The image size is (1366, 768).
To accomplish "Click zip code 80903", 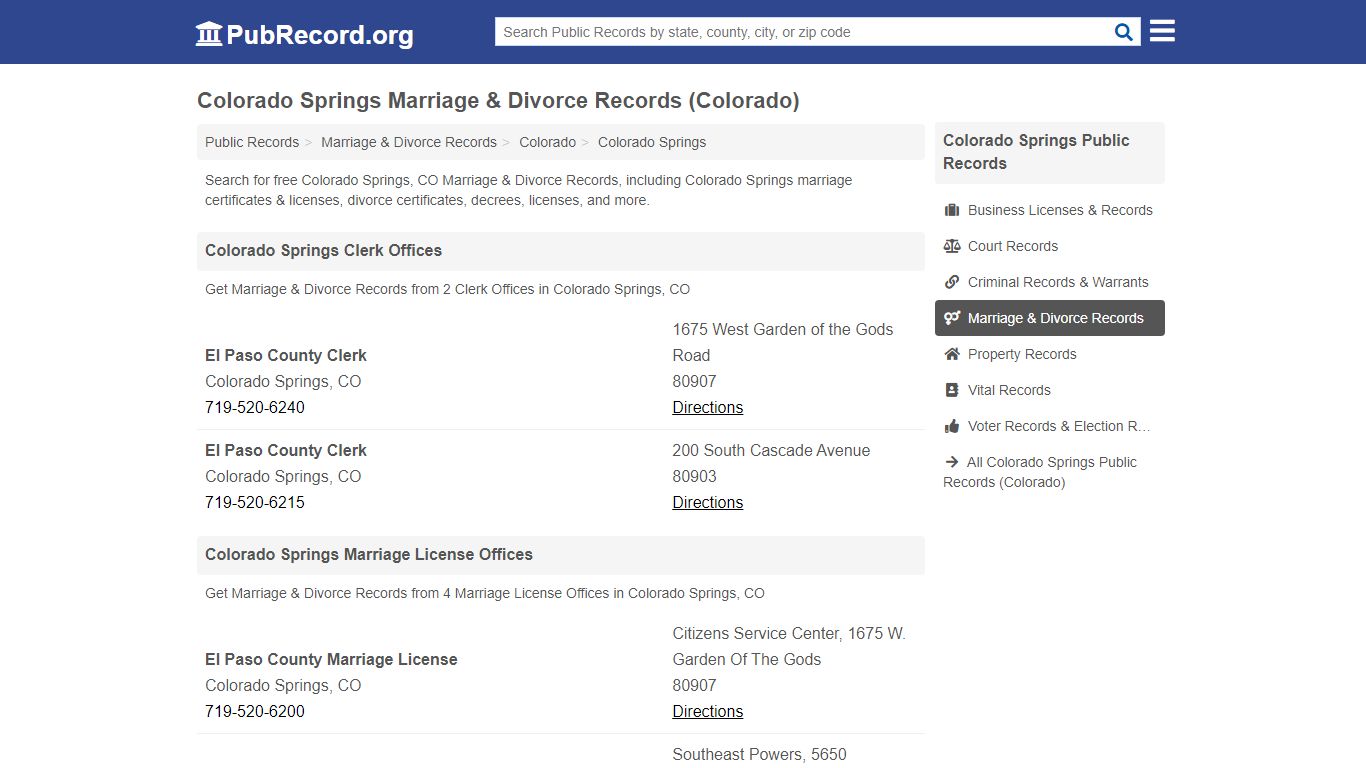I will [x=694, y=476].
